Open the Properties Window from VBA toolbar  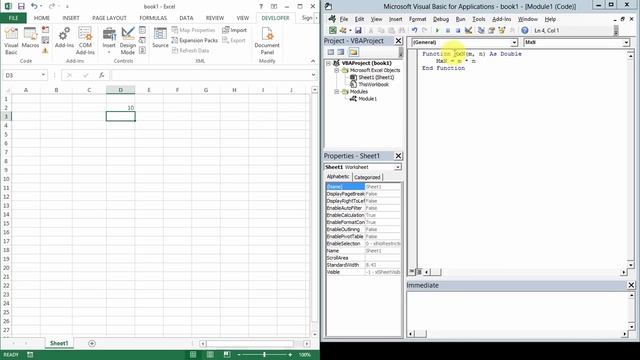(491, 30)
